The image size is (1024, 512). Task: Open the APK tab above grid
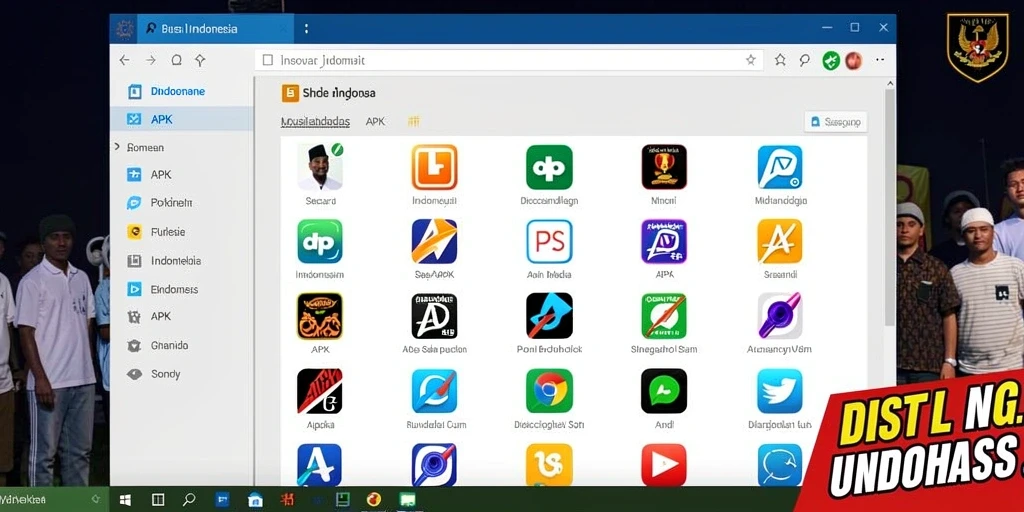pyautogui.click(x=375, y=121)
